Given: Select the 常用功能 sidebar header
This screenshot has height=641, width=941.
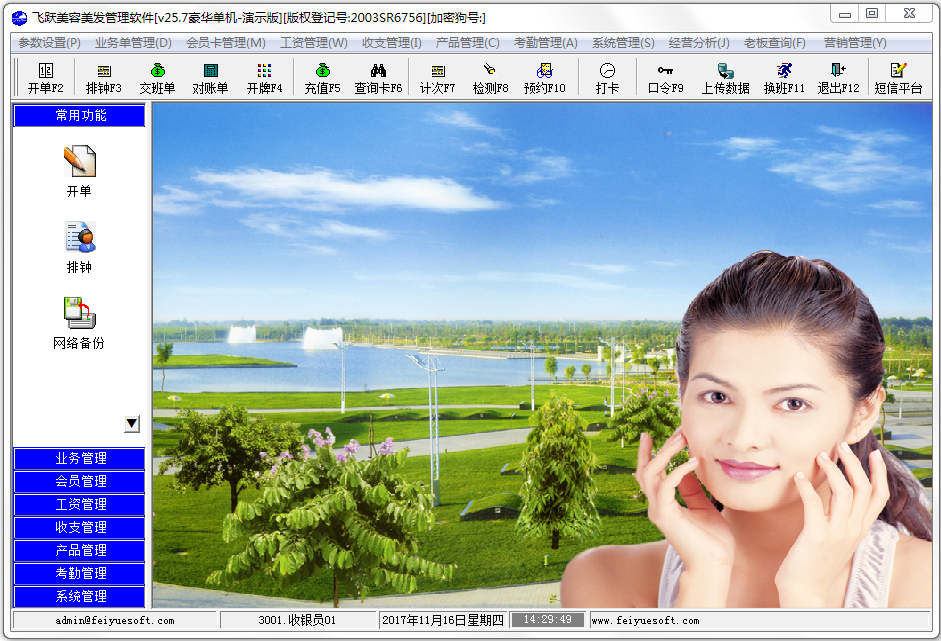Looking at the screenshot, I should coord(79,115).
